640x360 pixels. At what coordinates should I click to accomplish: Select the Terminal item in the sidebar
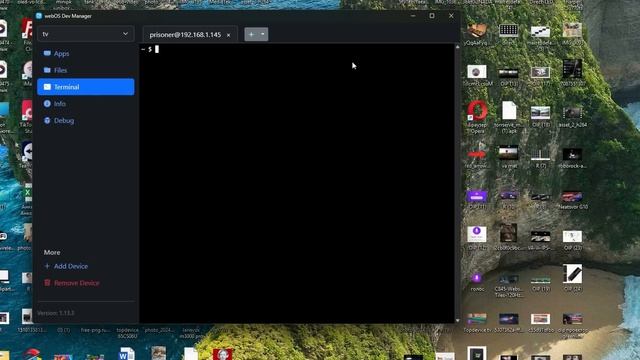tap(86, 87)
